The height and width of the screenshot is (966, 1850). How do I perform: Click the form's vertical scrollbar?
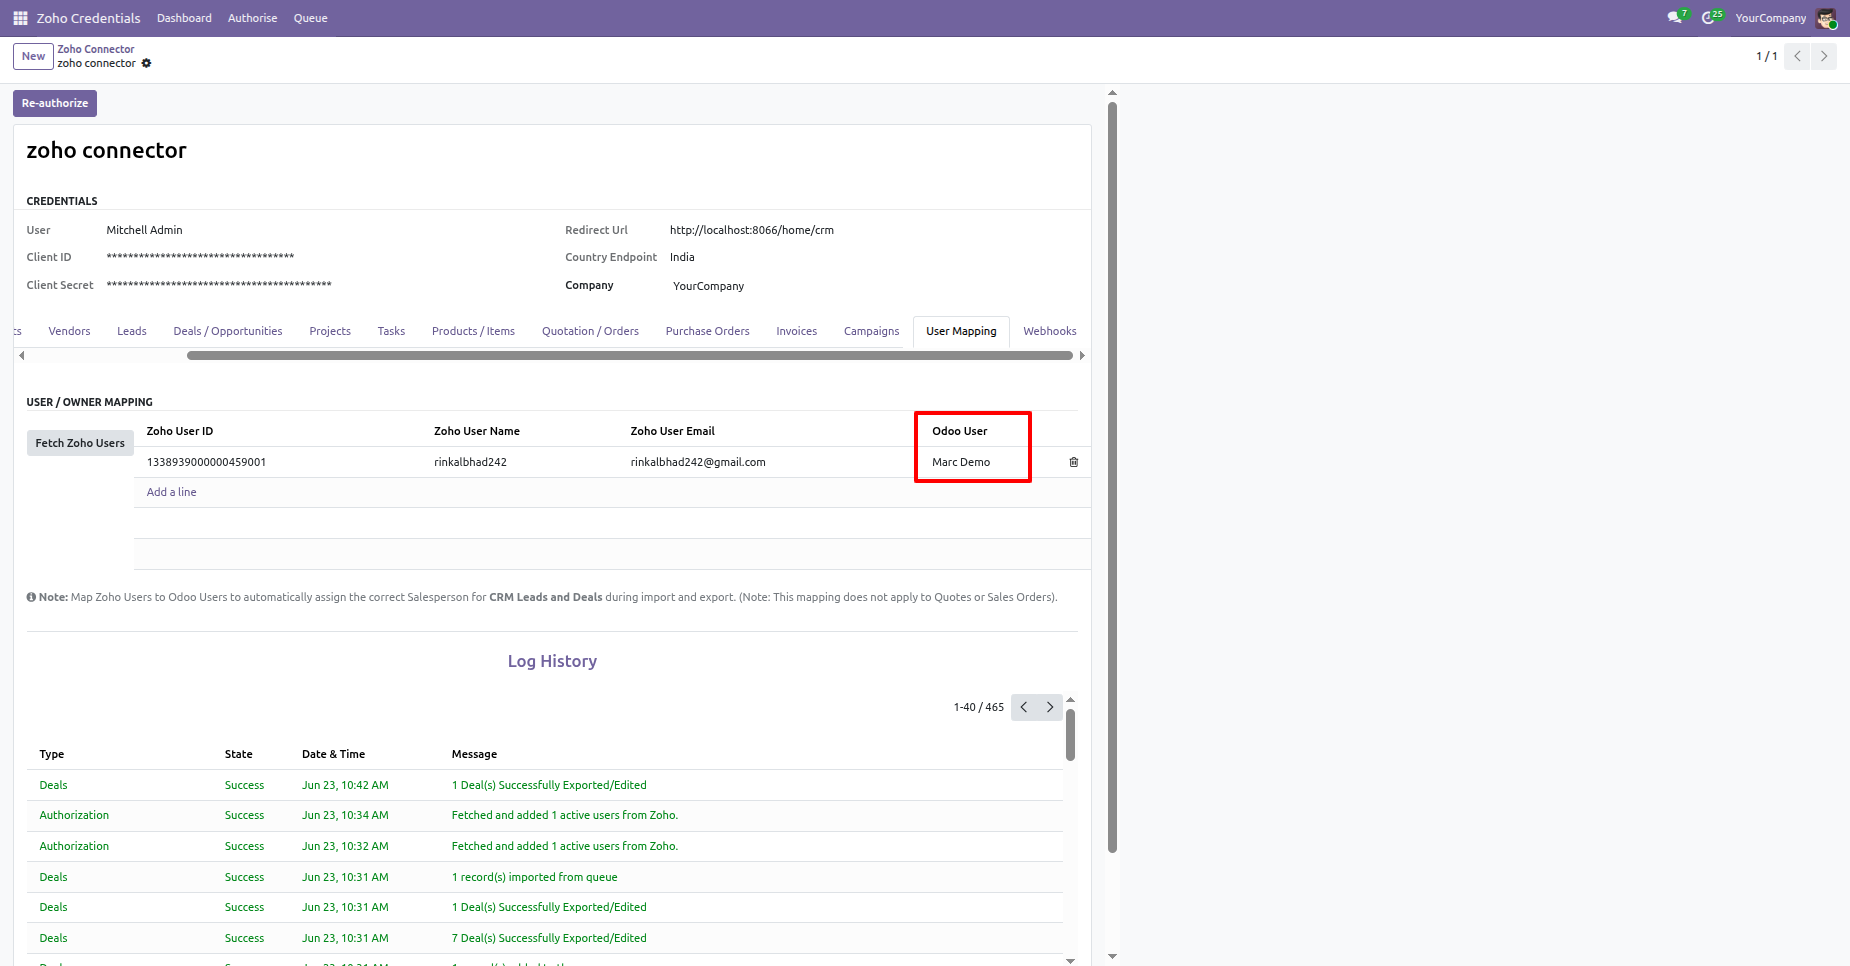click(1112, 477)
